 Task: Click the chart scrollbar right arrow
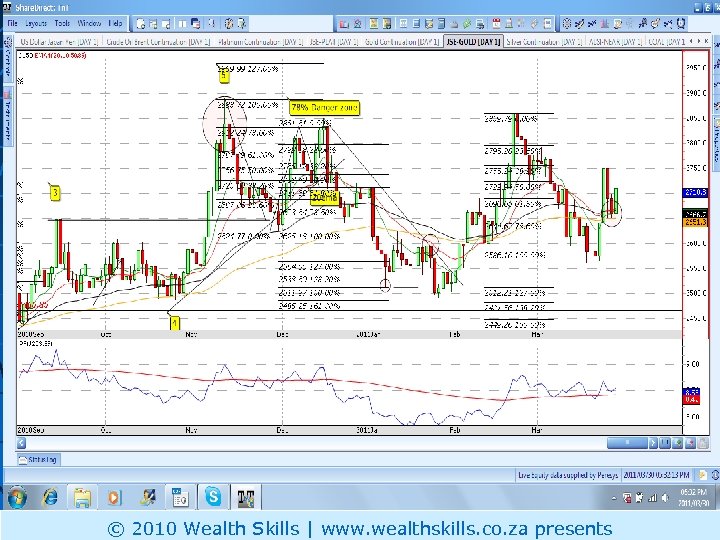[x=653, y=443]
